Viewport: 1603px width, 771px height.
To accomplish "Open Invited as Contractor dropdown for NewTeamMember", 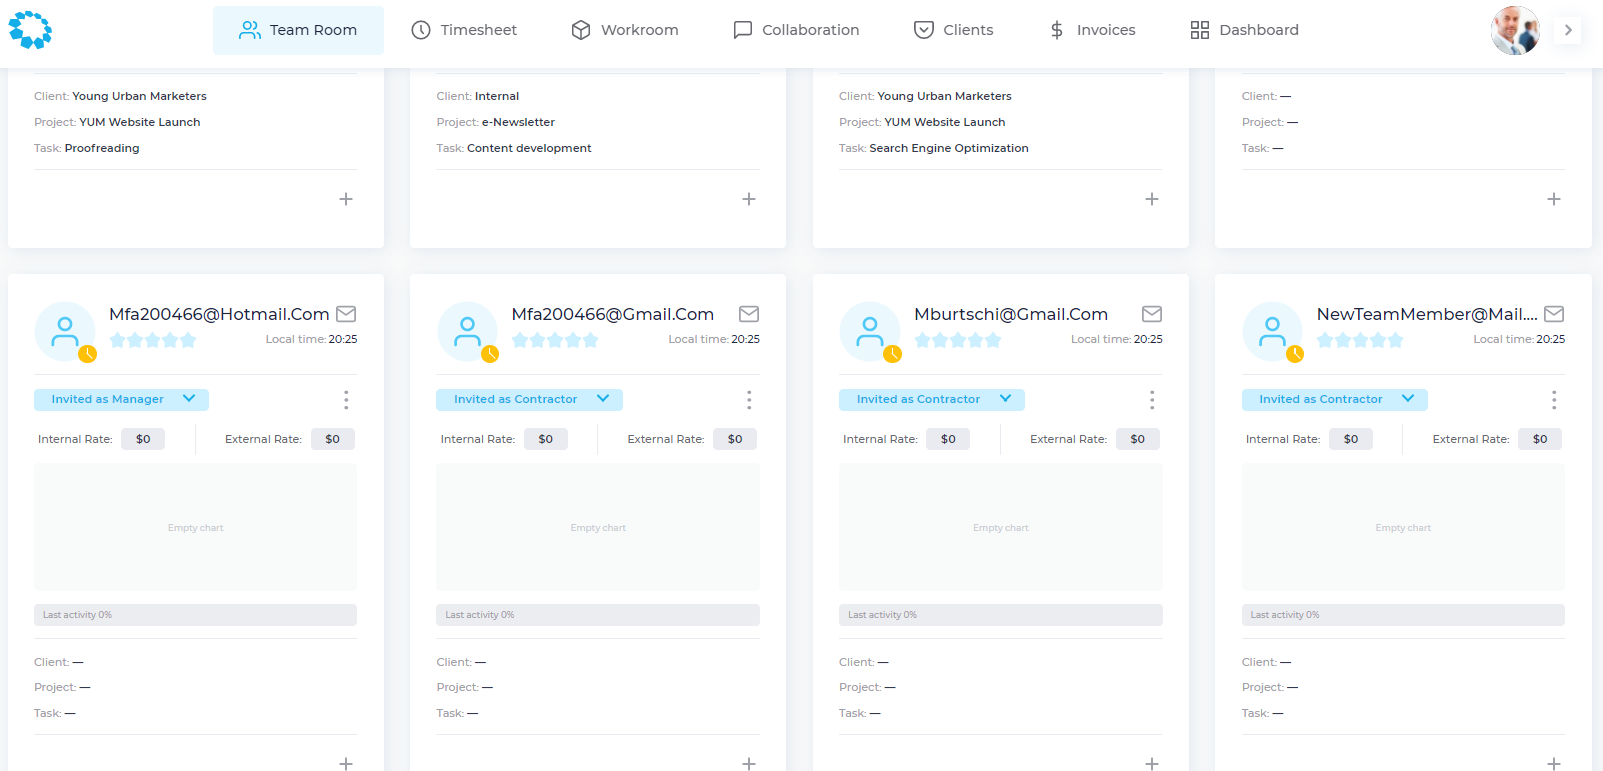I will (1408, 399).
